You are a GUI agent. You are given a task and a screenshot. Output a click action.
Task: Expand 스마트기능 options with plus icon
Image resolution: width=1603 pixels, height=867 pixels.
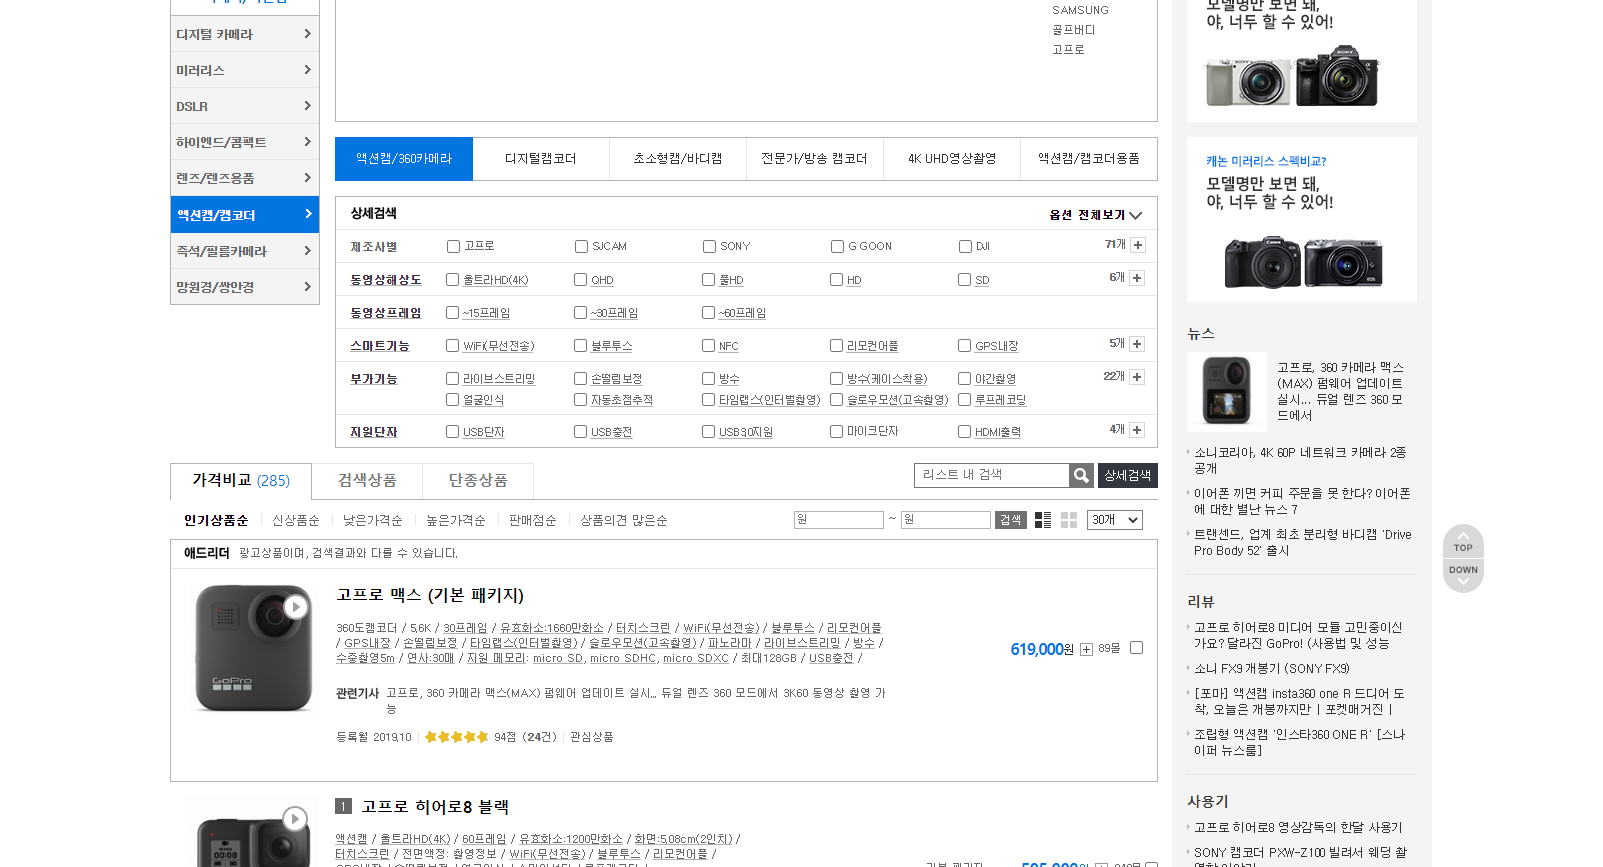(1137, 344)
